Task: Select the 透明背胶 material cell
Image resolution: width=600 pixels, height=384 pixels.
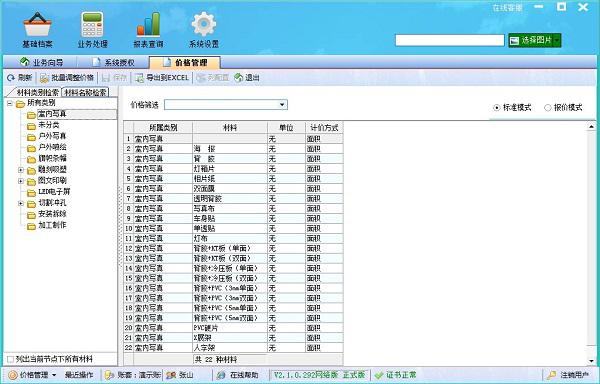Action: click(x=230, y=199)
